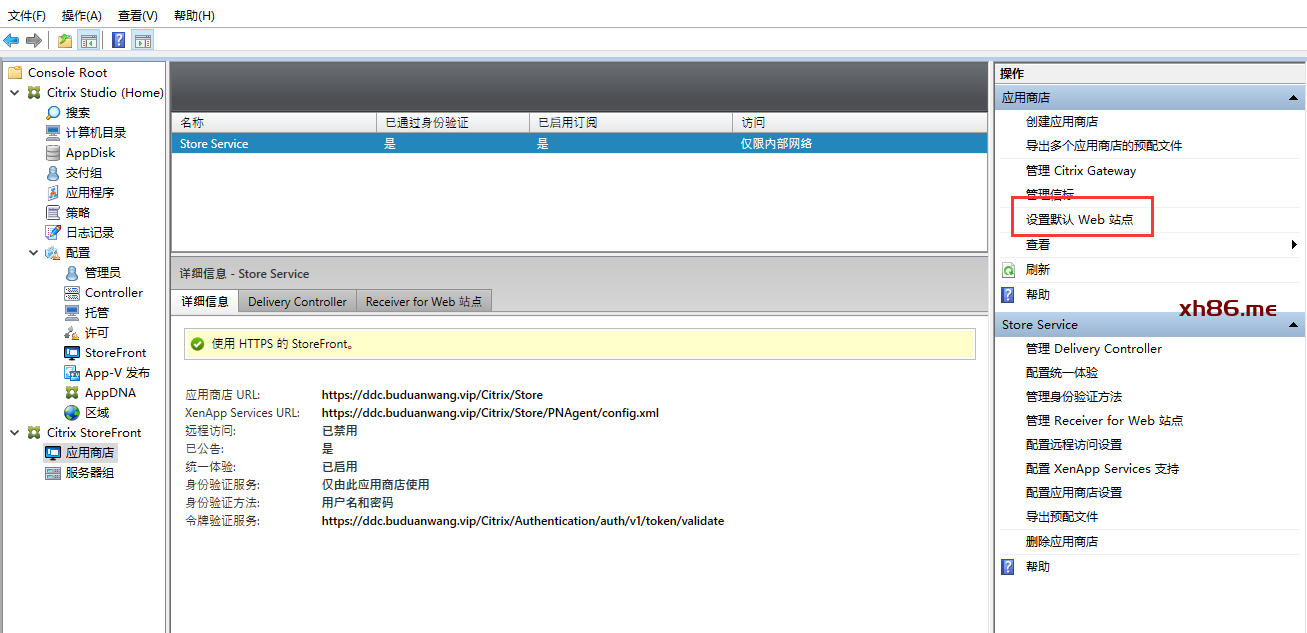
Task: Collapse the Citrix Studio (Home) tree node
Action: 15,92
